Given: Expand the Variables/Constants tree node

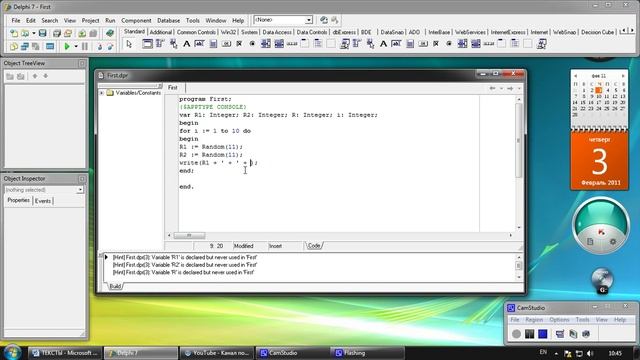Looking at the screenshot, I should click(102, 93).
